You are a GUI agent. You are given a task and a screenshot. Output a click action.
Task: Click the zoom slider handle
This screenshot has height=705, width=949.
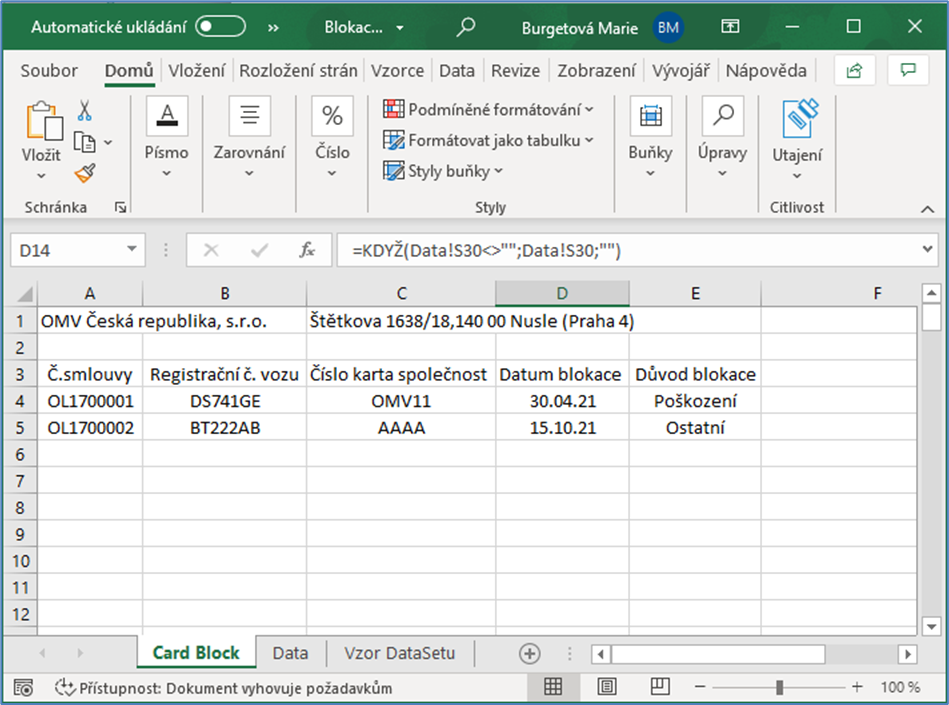pyautogui.click(x=779, y=687)
